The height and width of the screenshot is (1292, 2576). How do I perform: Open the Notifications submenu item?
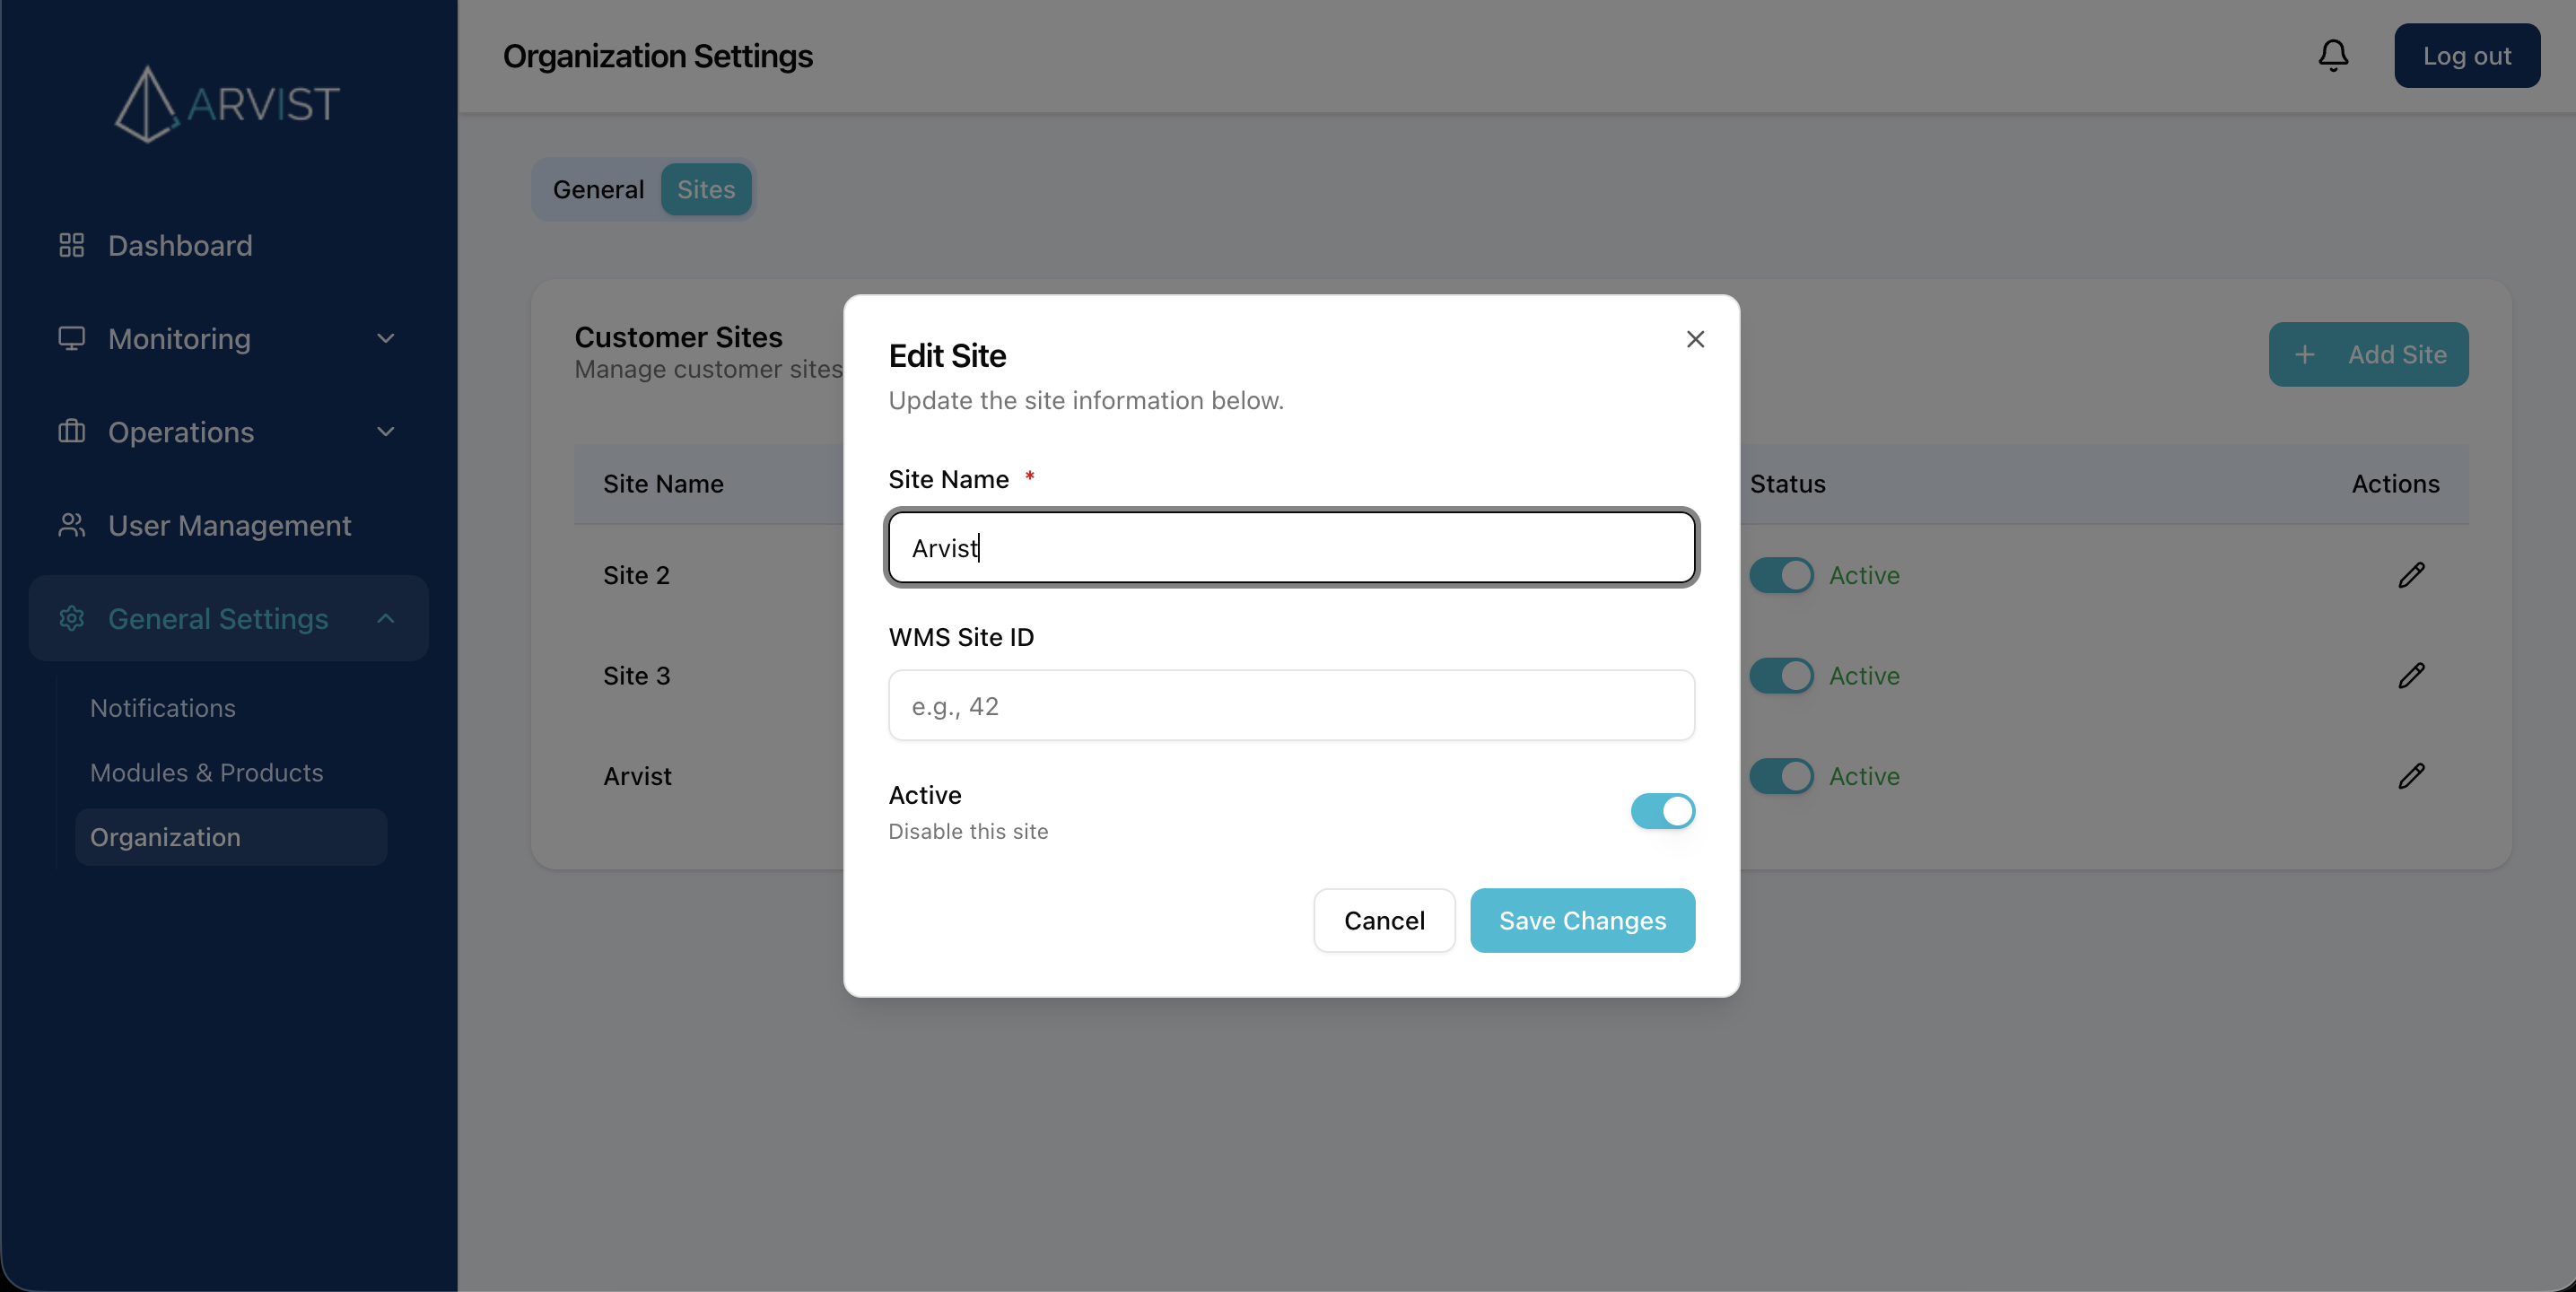point(163,708)
